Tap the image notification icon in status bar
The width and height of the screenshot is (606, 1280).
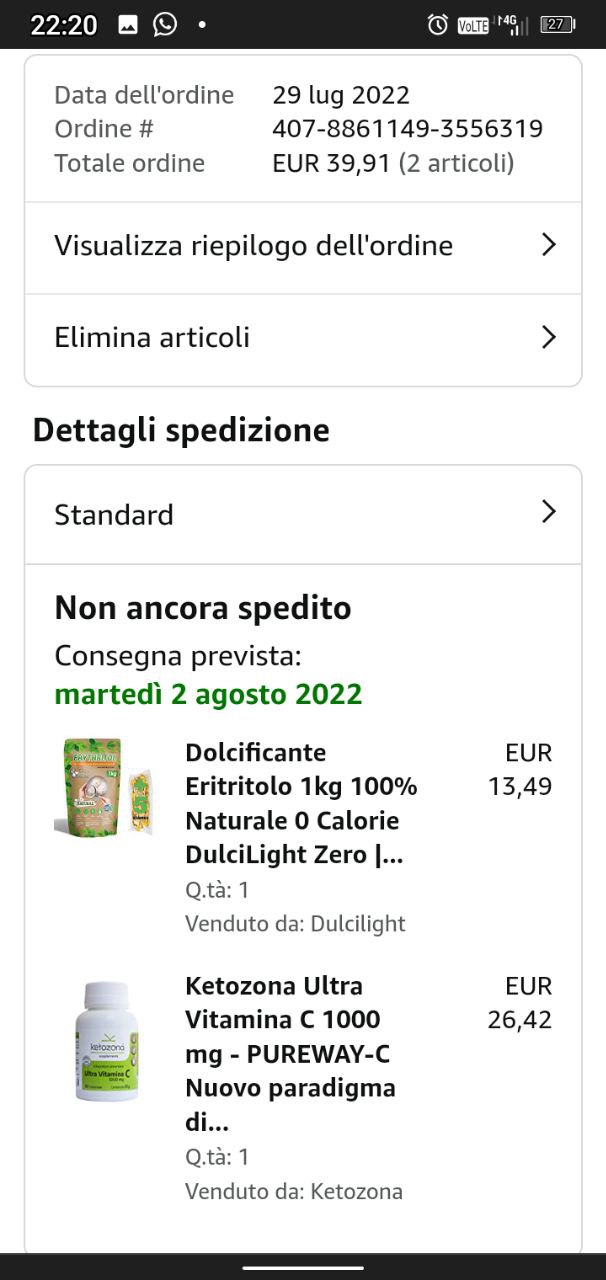click(128, 25)
